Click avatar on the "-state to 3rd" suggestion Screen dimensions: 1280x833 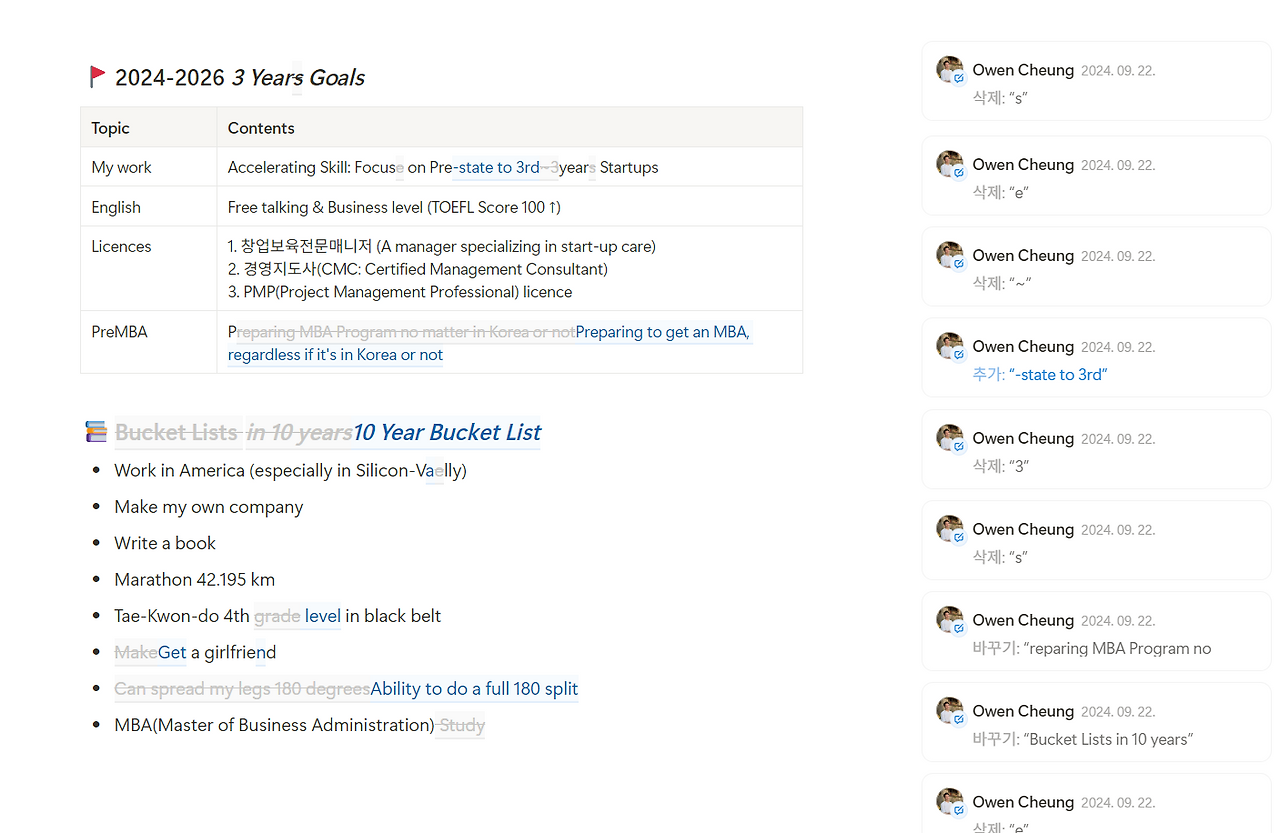(949, 346)
